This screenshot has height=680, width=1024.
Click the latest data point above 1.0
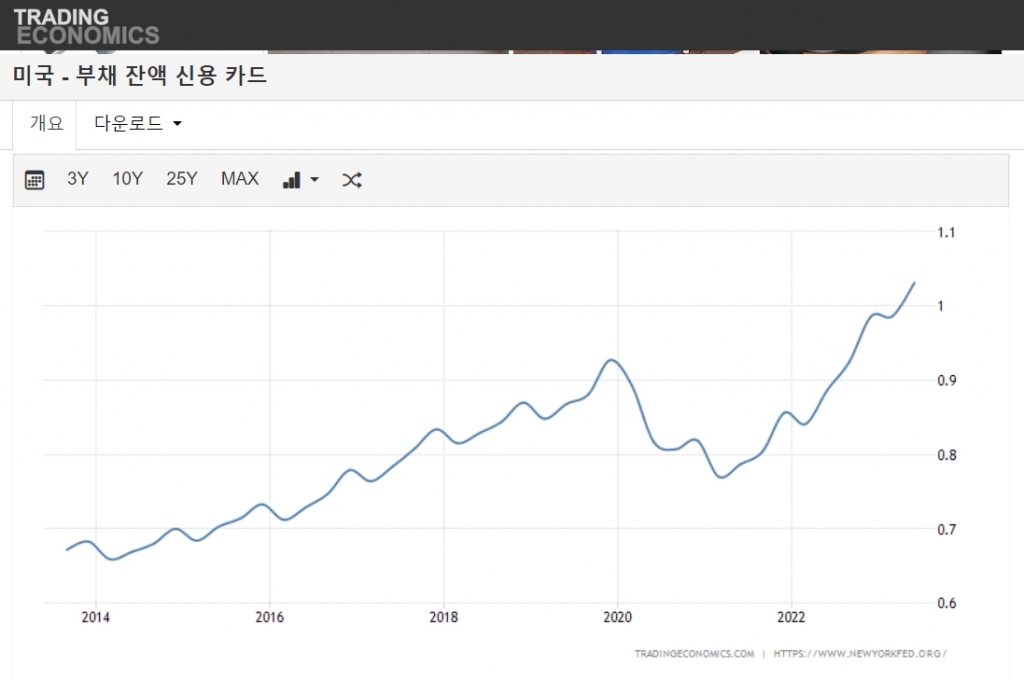914,283
